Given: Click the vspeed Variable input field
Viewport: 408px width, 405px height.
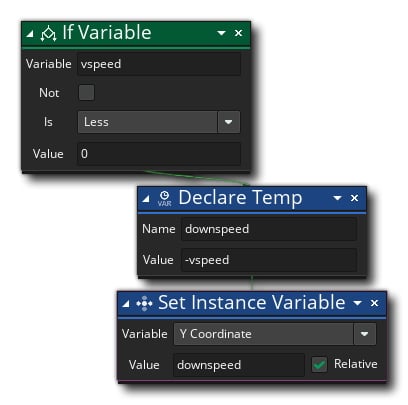Looking at the screenshot, I should point(159,64).
